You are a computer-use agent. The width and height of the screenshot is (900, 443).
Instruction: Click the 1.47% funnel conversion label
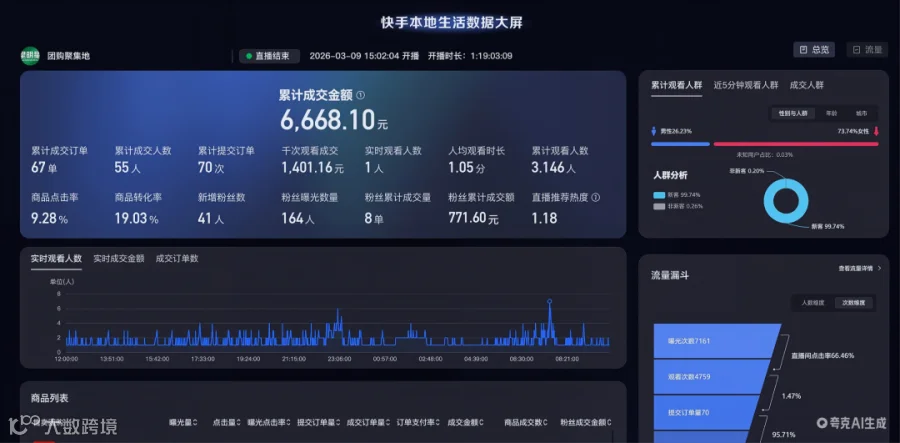coord(792,396)
